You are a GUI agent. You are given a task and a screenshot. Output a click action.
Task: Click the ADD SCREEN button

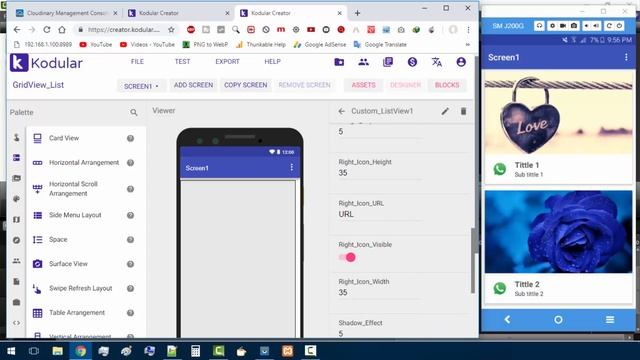coord(193,85)
